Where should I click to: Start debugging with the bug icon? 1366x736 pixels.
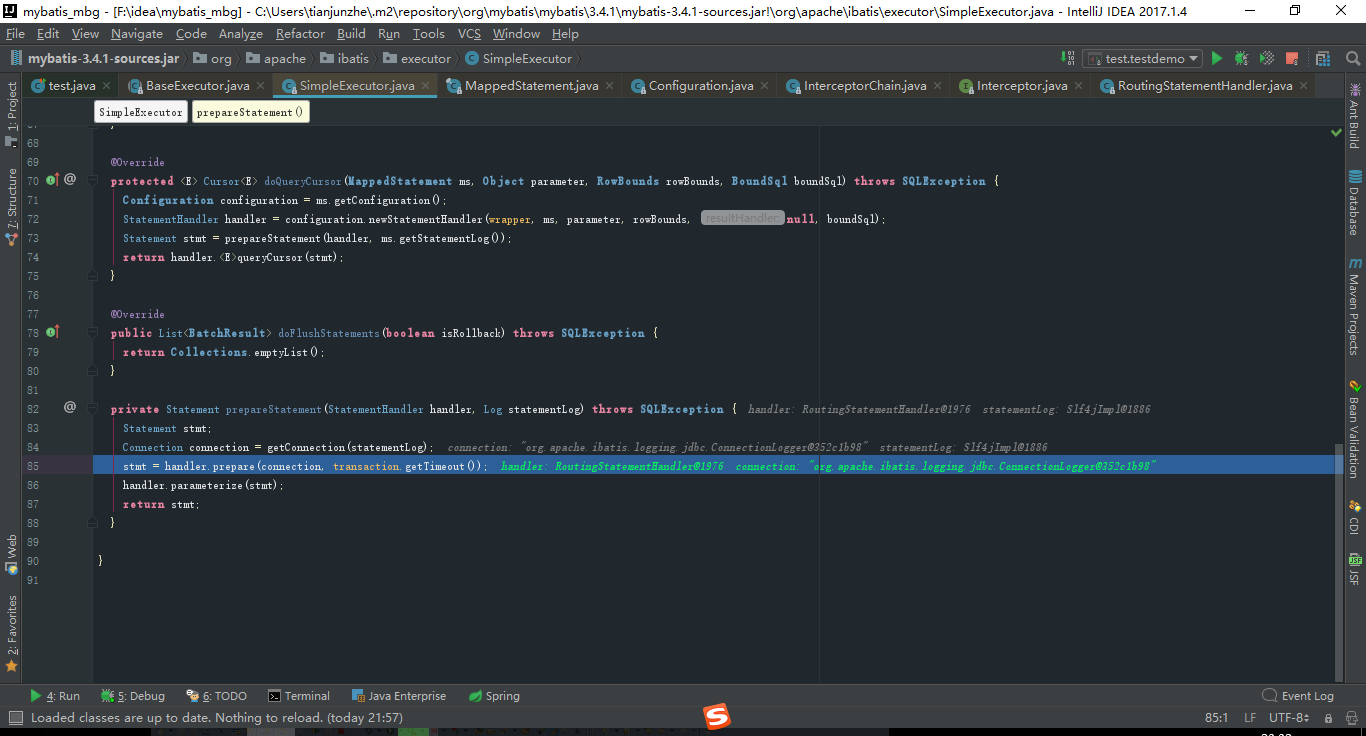[x=1242, y=58]
